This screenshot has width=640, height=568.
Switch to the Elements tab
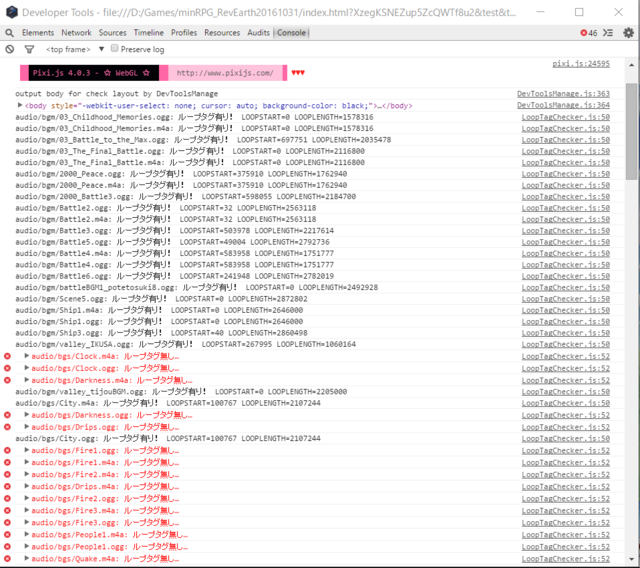[38, 33]
